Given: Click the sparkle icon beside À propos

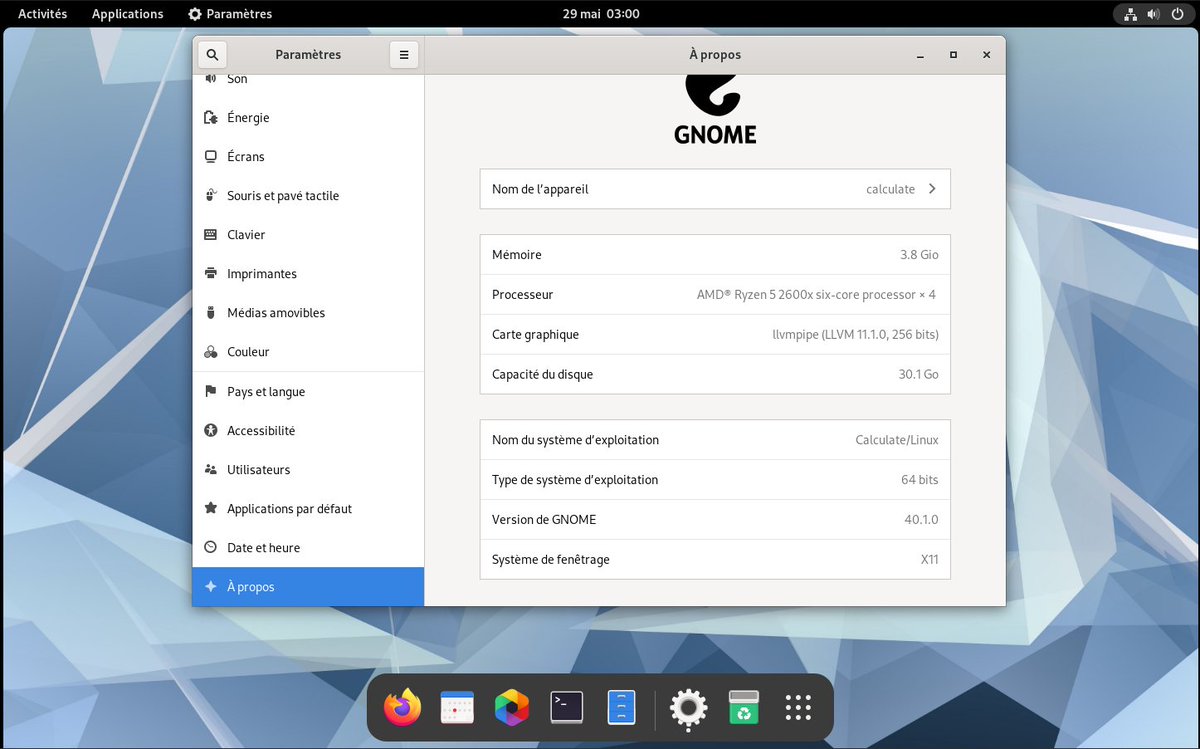Looking at the screenshot, I should [210, 587].
